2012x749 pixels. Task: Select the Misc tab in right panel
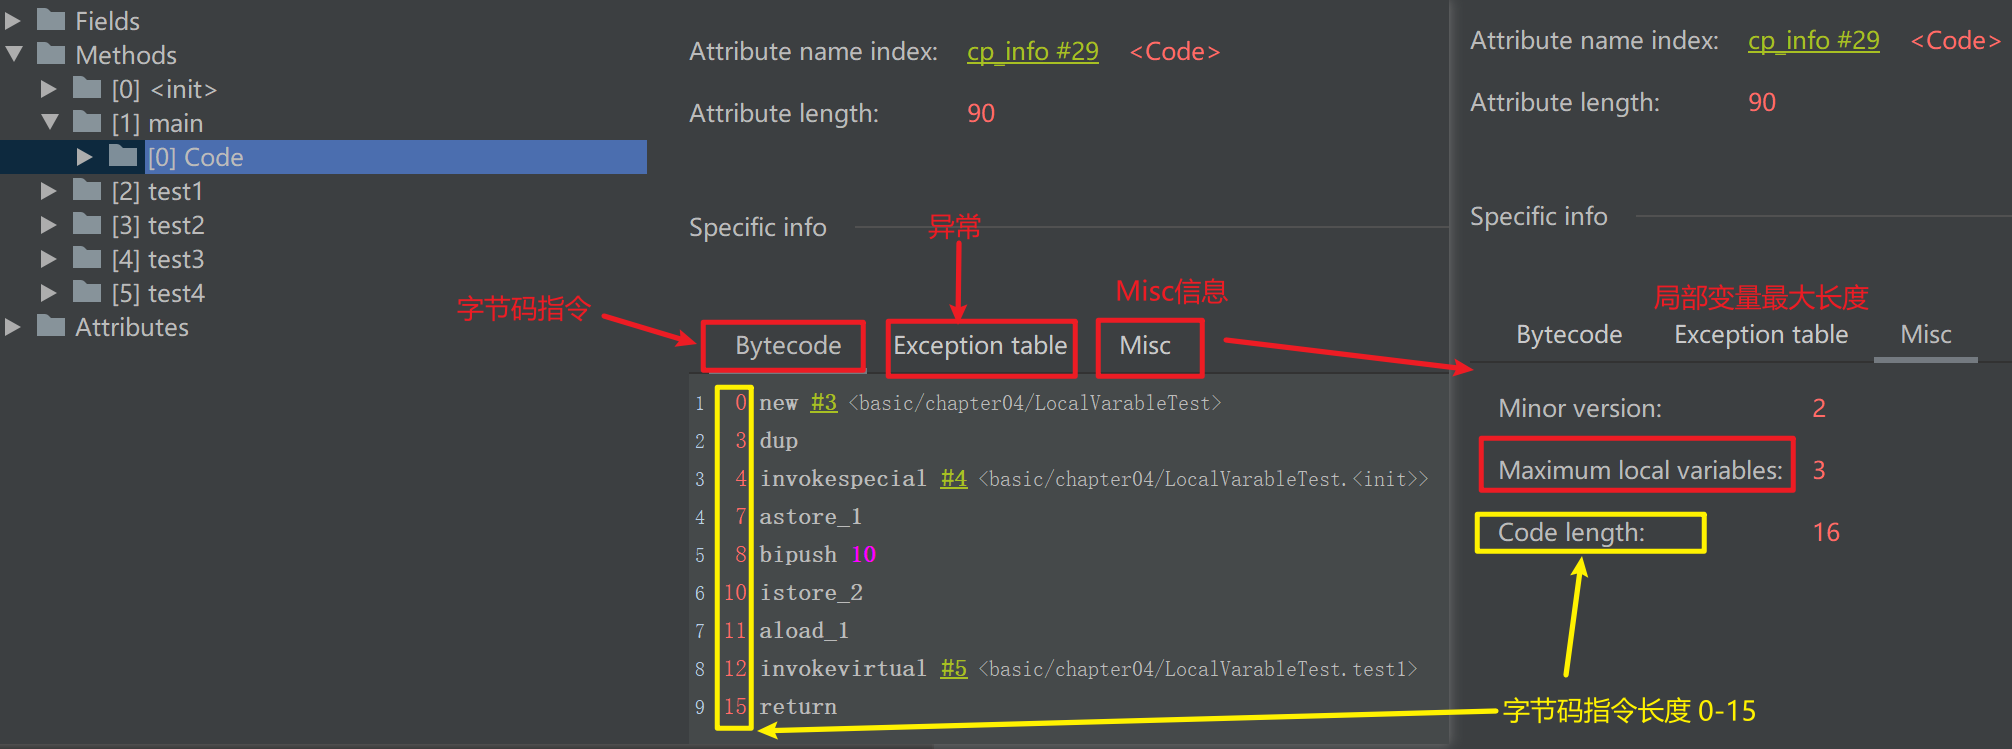pos(1925,335)
